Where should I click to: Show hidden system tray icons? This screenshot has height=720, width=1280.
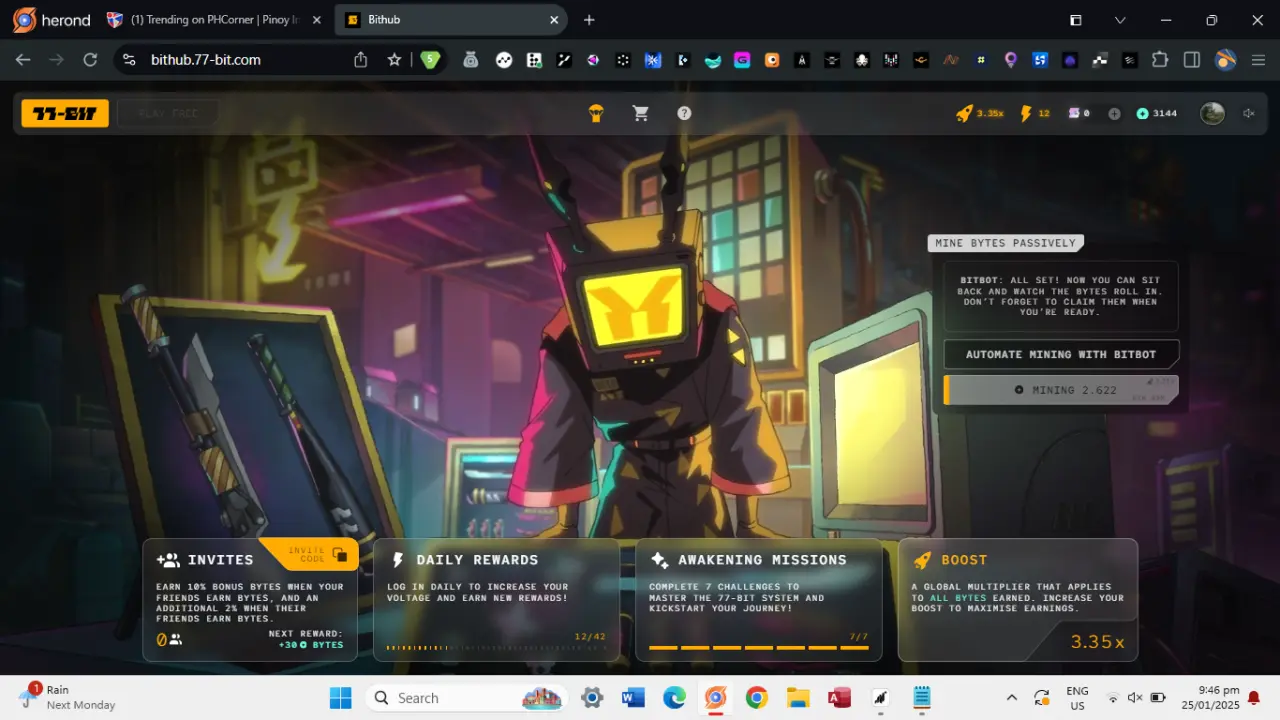point(1011,698)
